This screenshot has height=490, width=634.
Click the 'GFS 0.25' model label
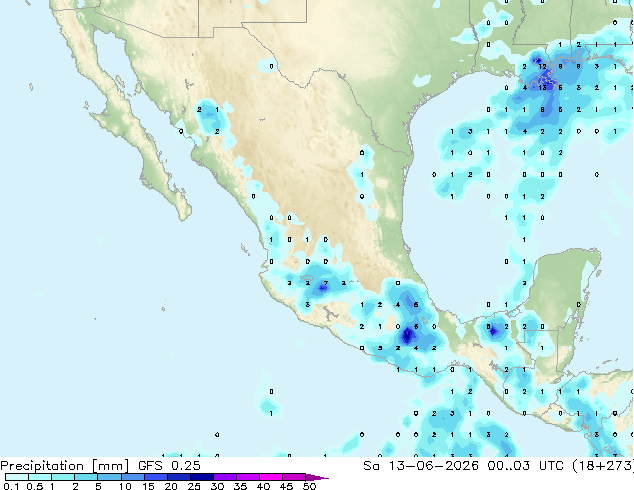click(x=169, y=466)
